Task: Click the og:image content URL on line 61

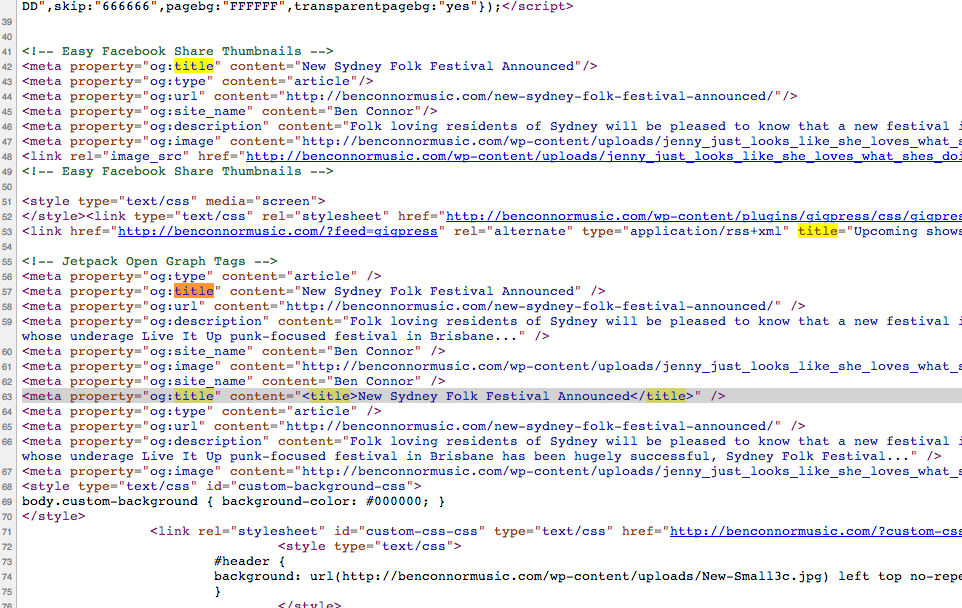Action: 632,367
